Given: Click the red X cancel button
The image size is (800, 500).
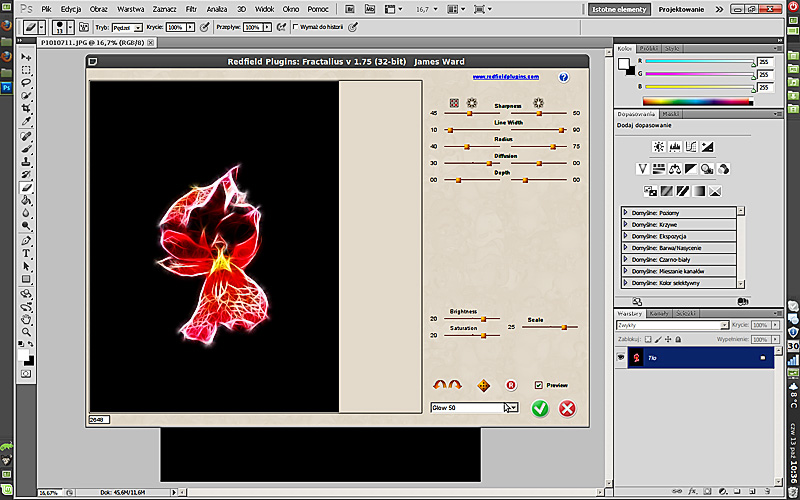Looking at the screenshot, I should click(x=567, y=408).
